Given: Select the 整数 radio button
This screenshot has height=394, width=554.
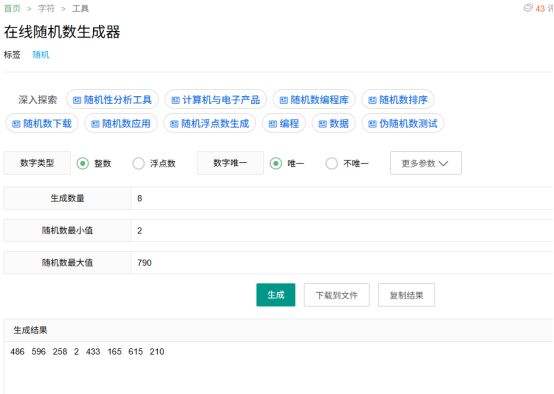Looking at the screenshot, I should tap(83, 163).
